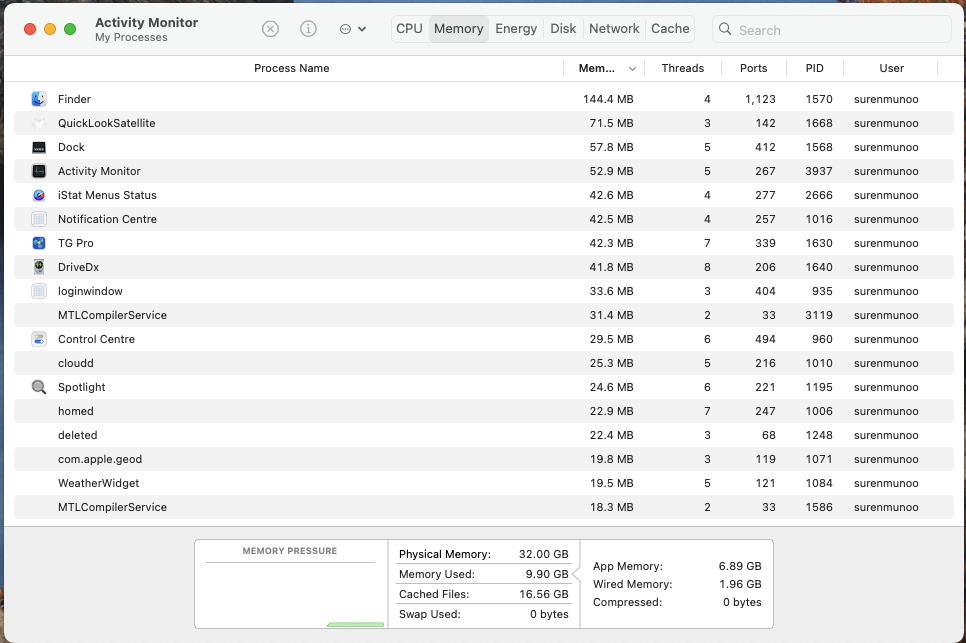Image resolution: width=966 pixels, height=643 pixels.
Task: Select the Memory tab
Action: (x=458, y=29)
